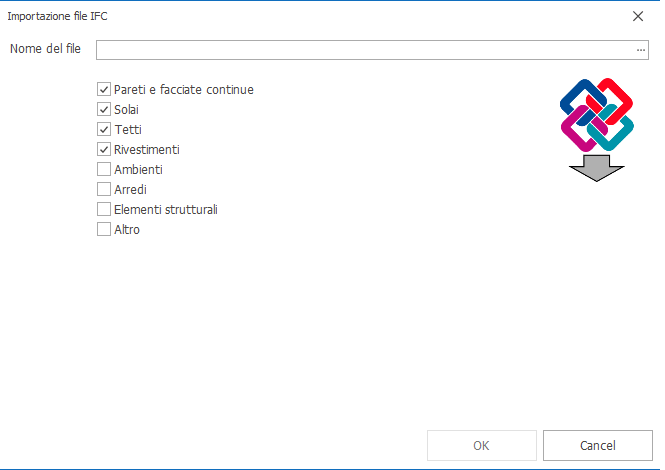Click the 'Pareti e facciate continue' label text

(x=184, y=90)
